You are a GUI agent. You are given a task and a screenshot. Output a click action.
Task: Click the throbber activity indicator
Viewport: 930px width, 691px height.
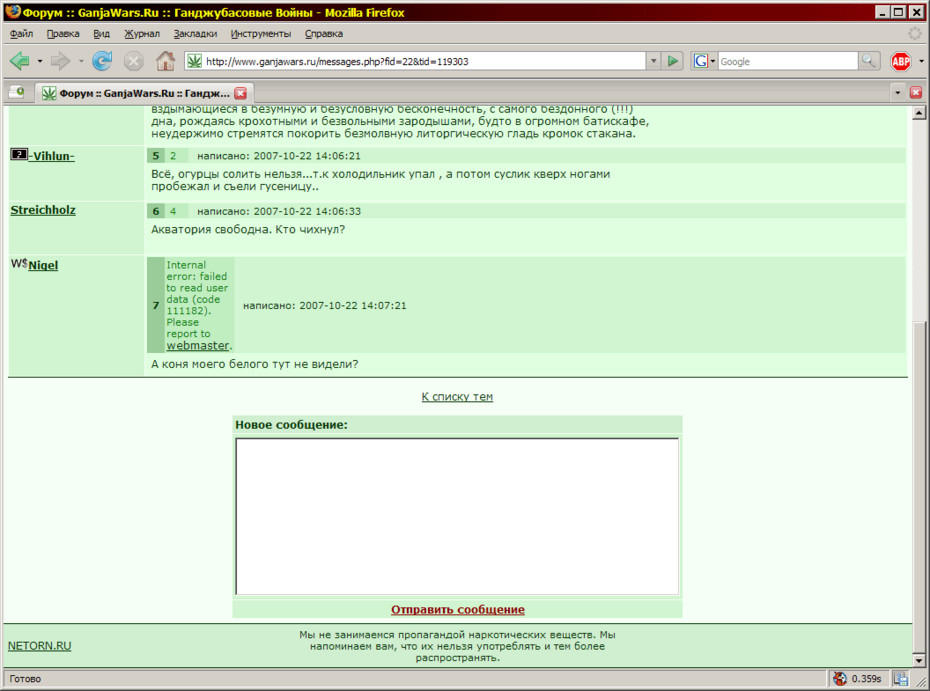click(914, 34)
